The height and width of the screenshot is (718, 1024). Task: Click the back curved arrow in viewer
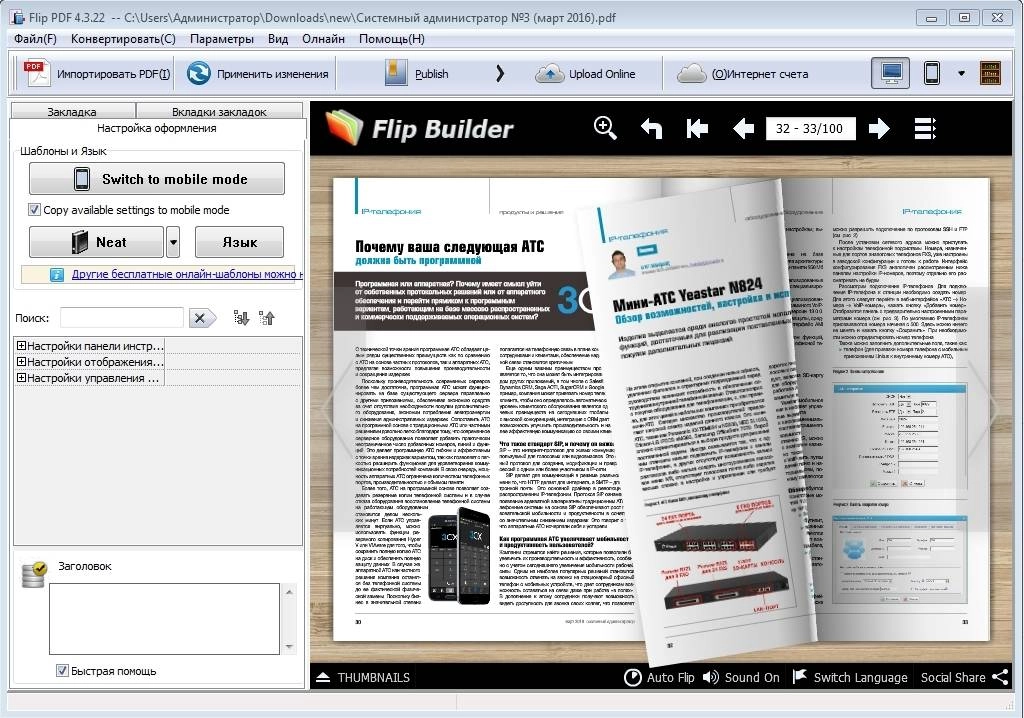(x=651, y=128)
